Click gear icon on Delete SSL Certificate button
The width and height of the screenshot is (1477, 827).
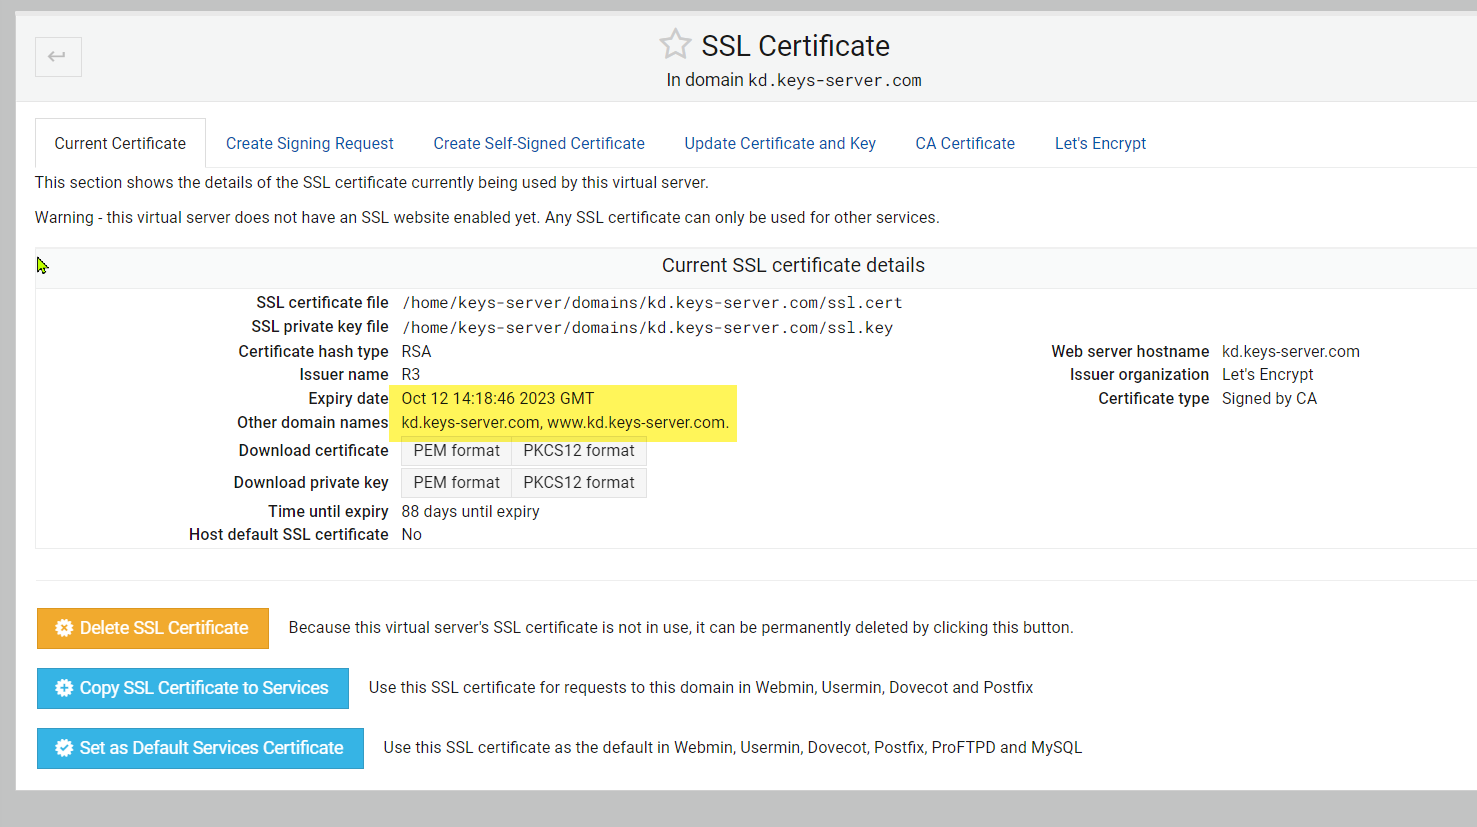pyautogui.click(x=64, y=628)
